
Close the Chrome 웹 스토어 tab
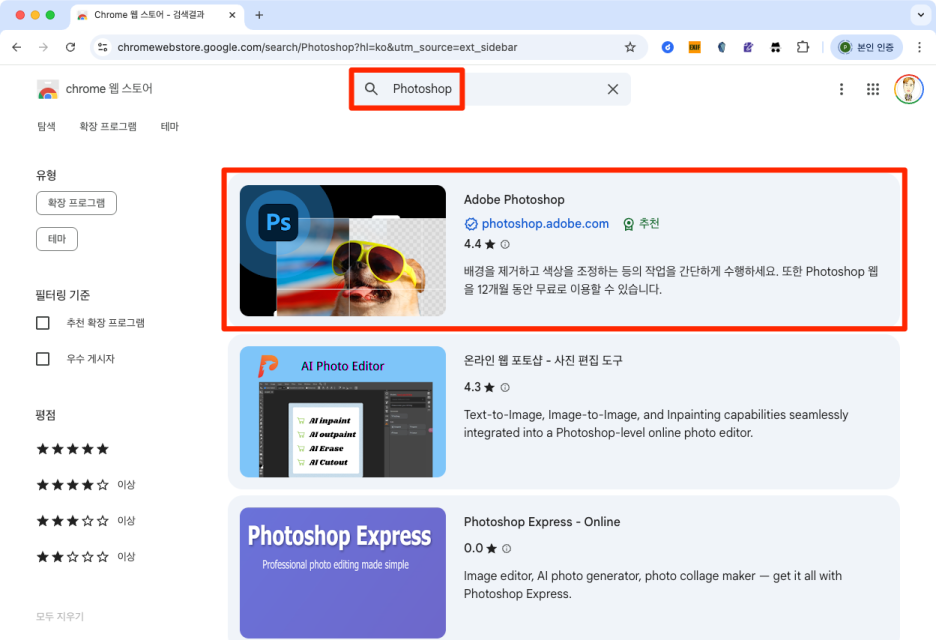point(232,15)
